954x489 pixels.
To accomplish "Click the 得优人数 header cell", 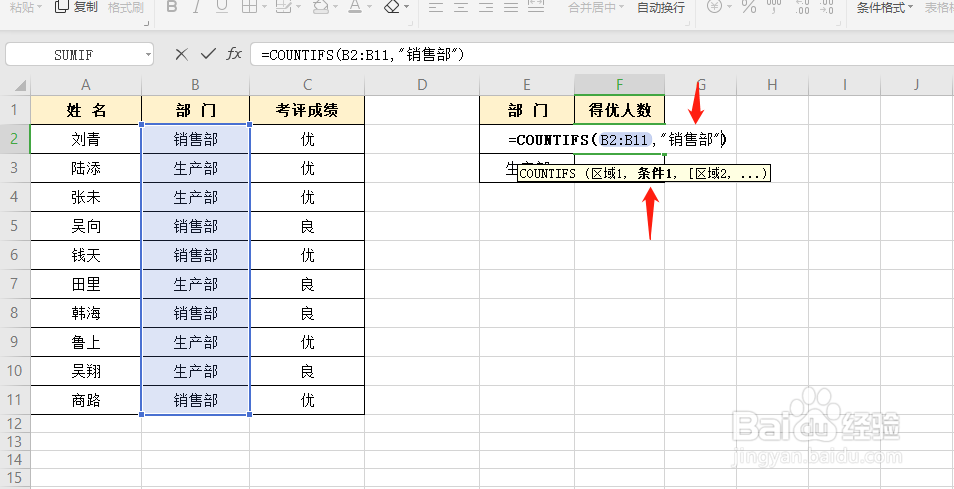I will pyautogui.click(x=619, y=110).
